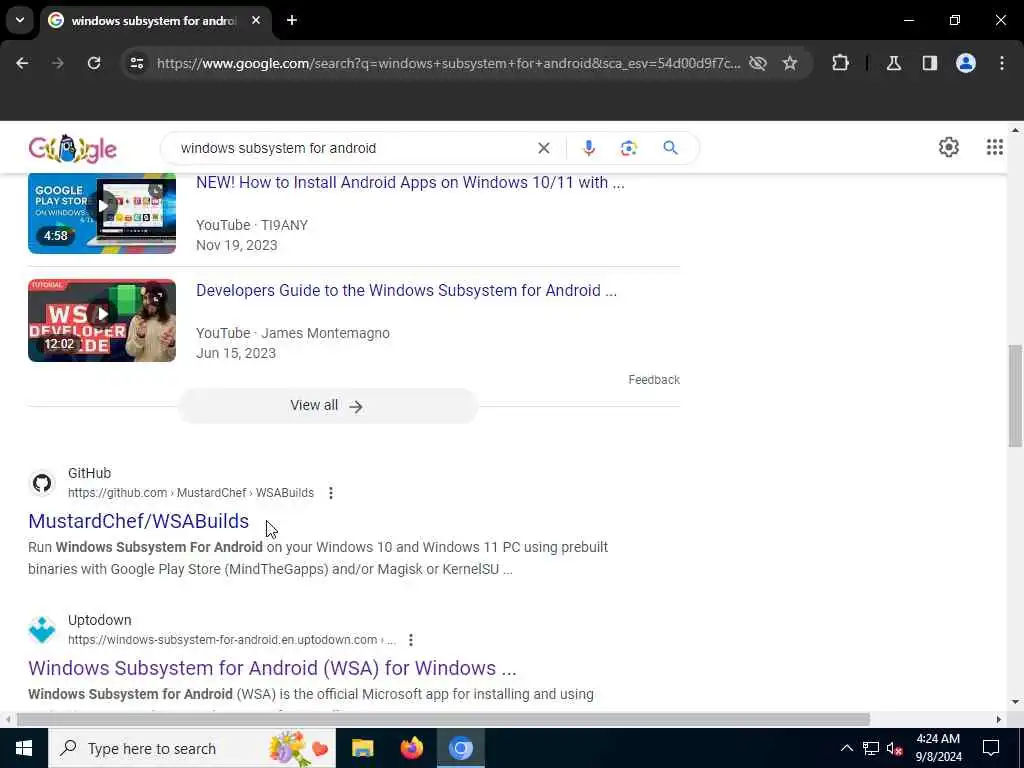Click the View all videos button

click(328, 406)
